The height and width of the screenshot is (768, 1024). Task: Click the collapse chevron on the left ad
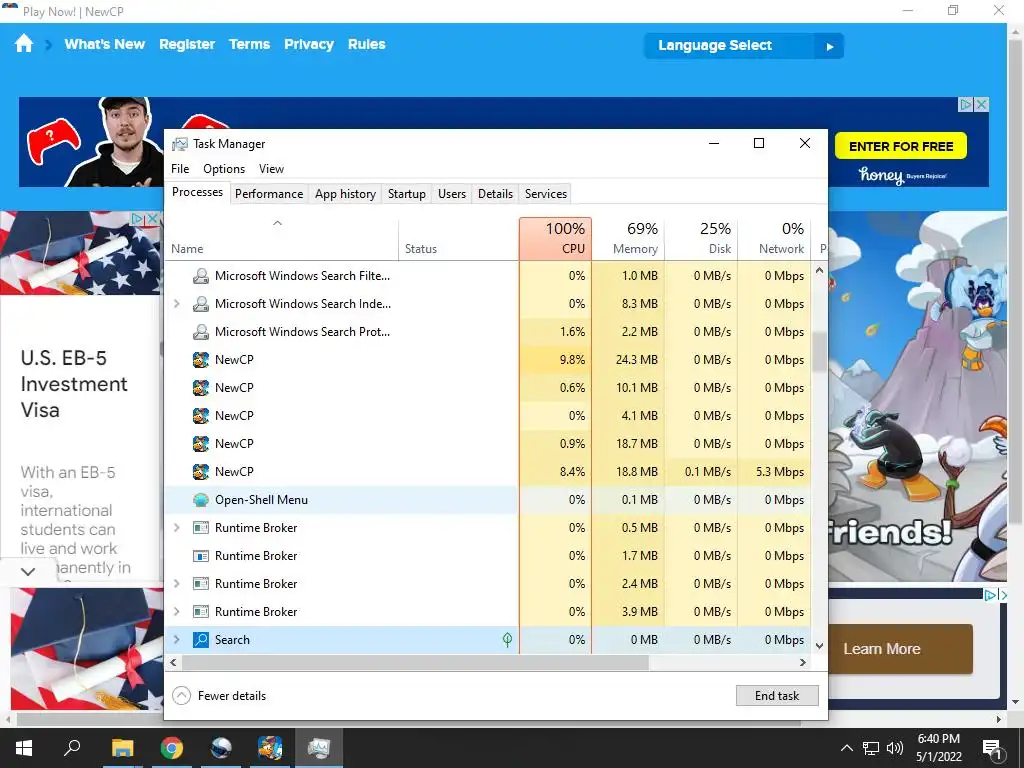click(x=27, y=572)
